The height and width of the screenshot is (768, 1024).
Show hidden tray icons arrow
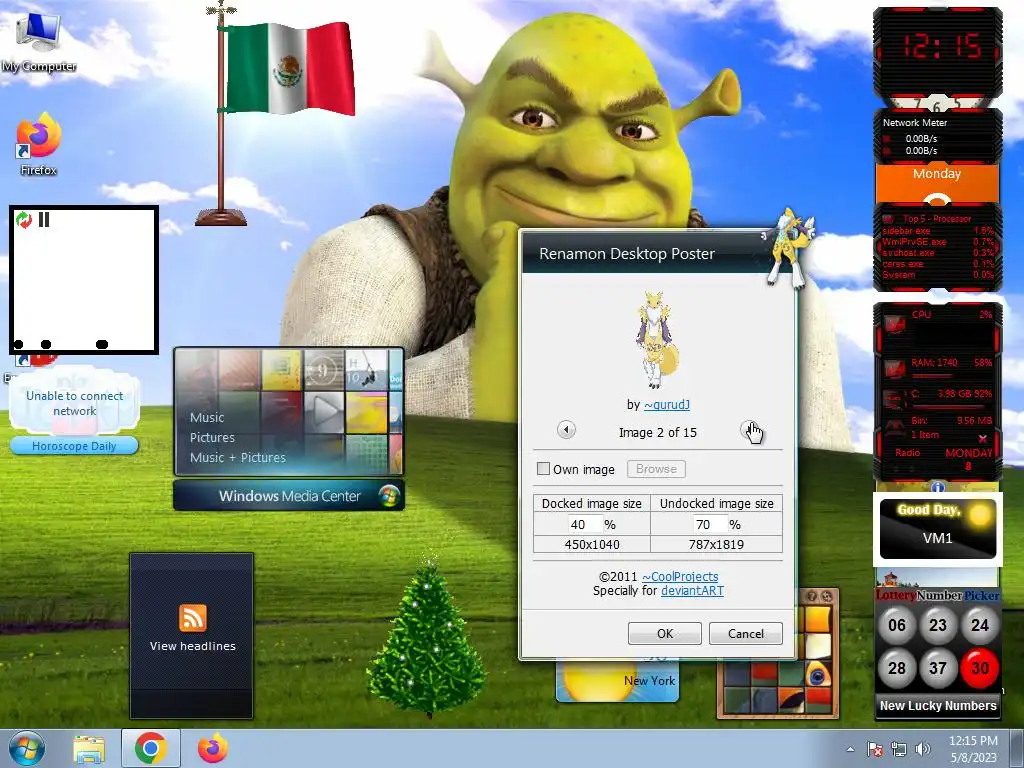click(850, 749)
